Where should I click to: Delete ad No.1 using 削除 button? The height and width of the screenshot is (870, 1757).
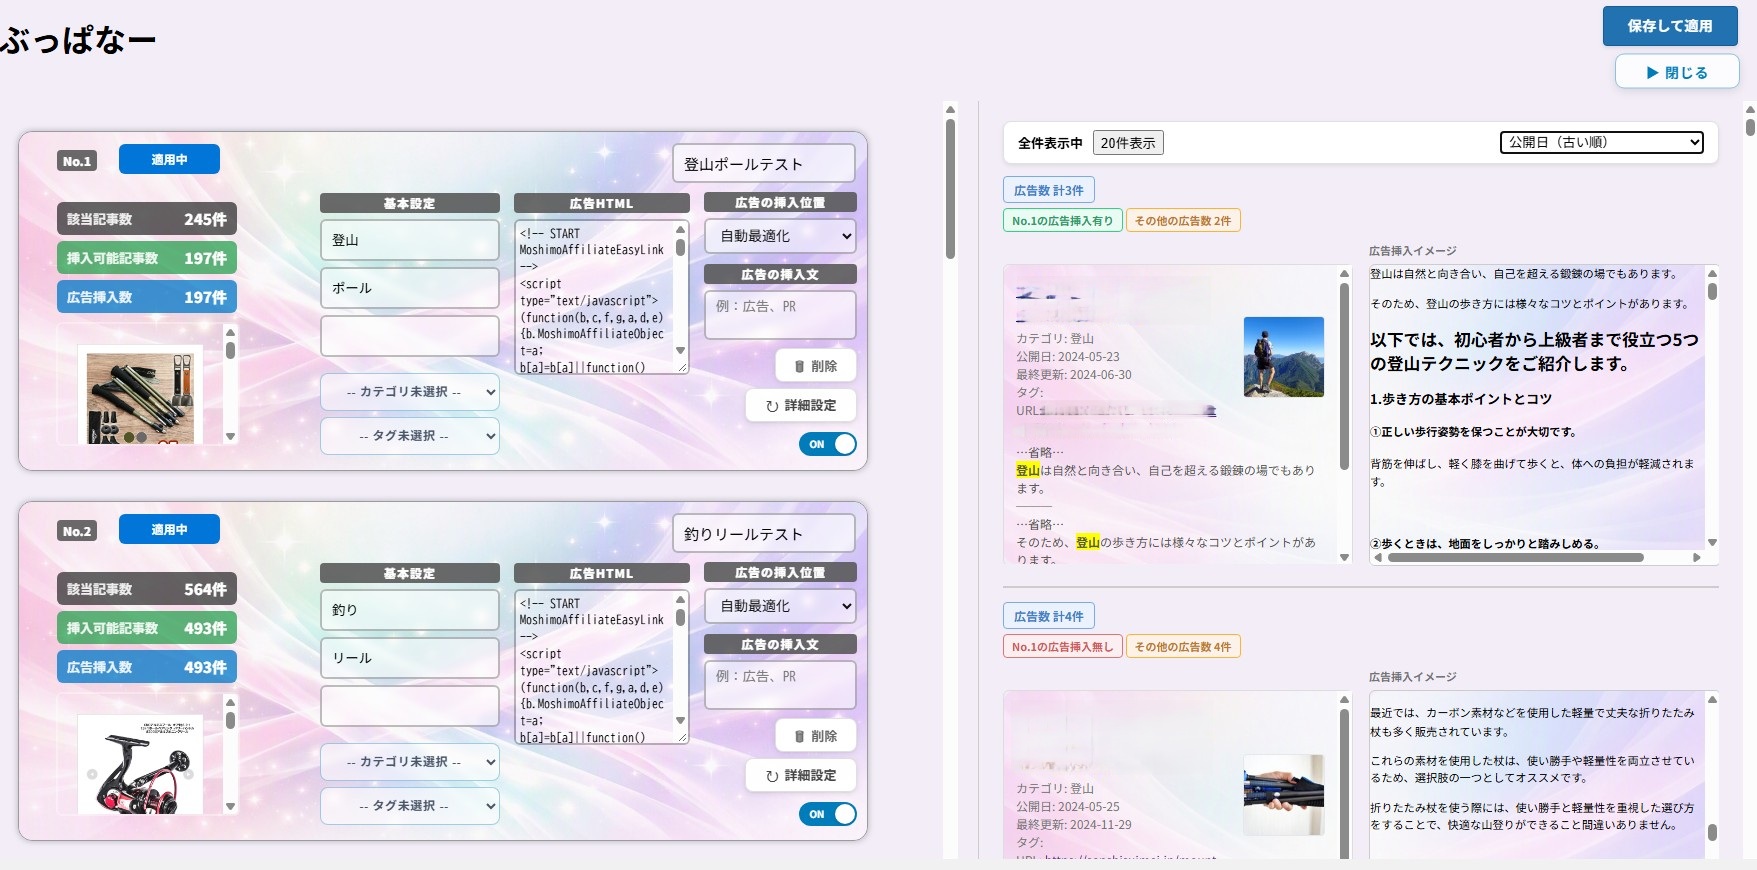point(816,366)
